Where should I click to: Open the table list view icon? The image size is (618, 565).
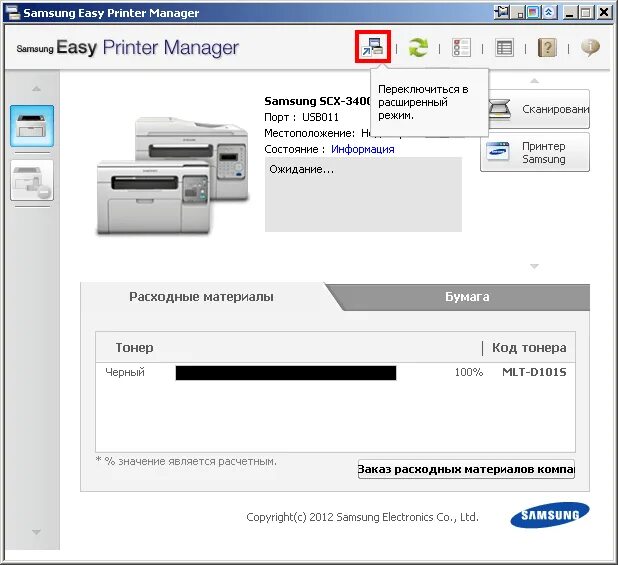(x=504, y=48)
